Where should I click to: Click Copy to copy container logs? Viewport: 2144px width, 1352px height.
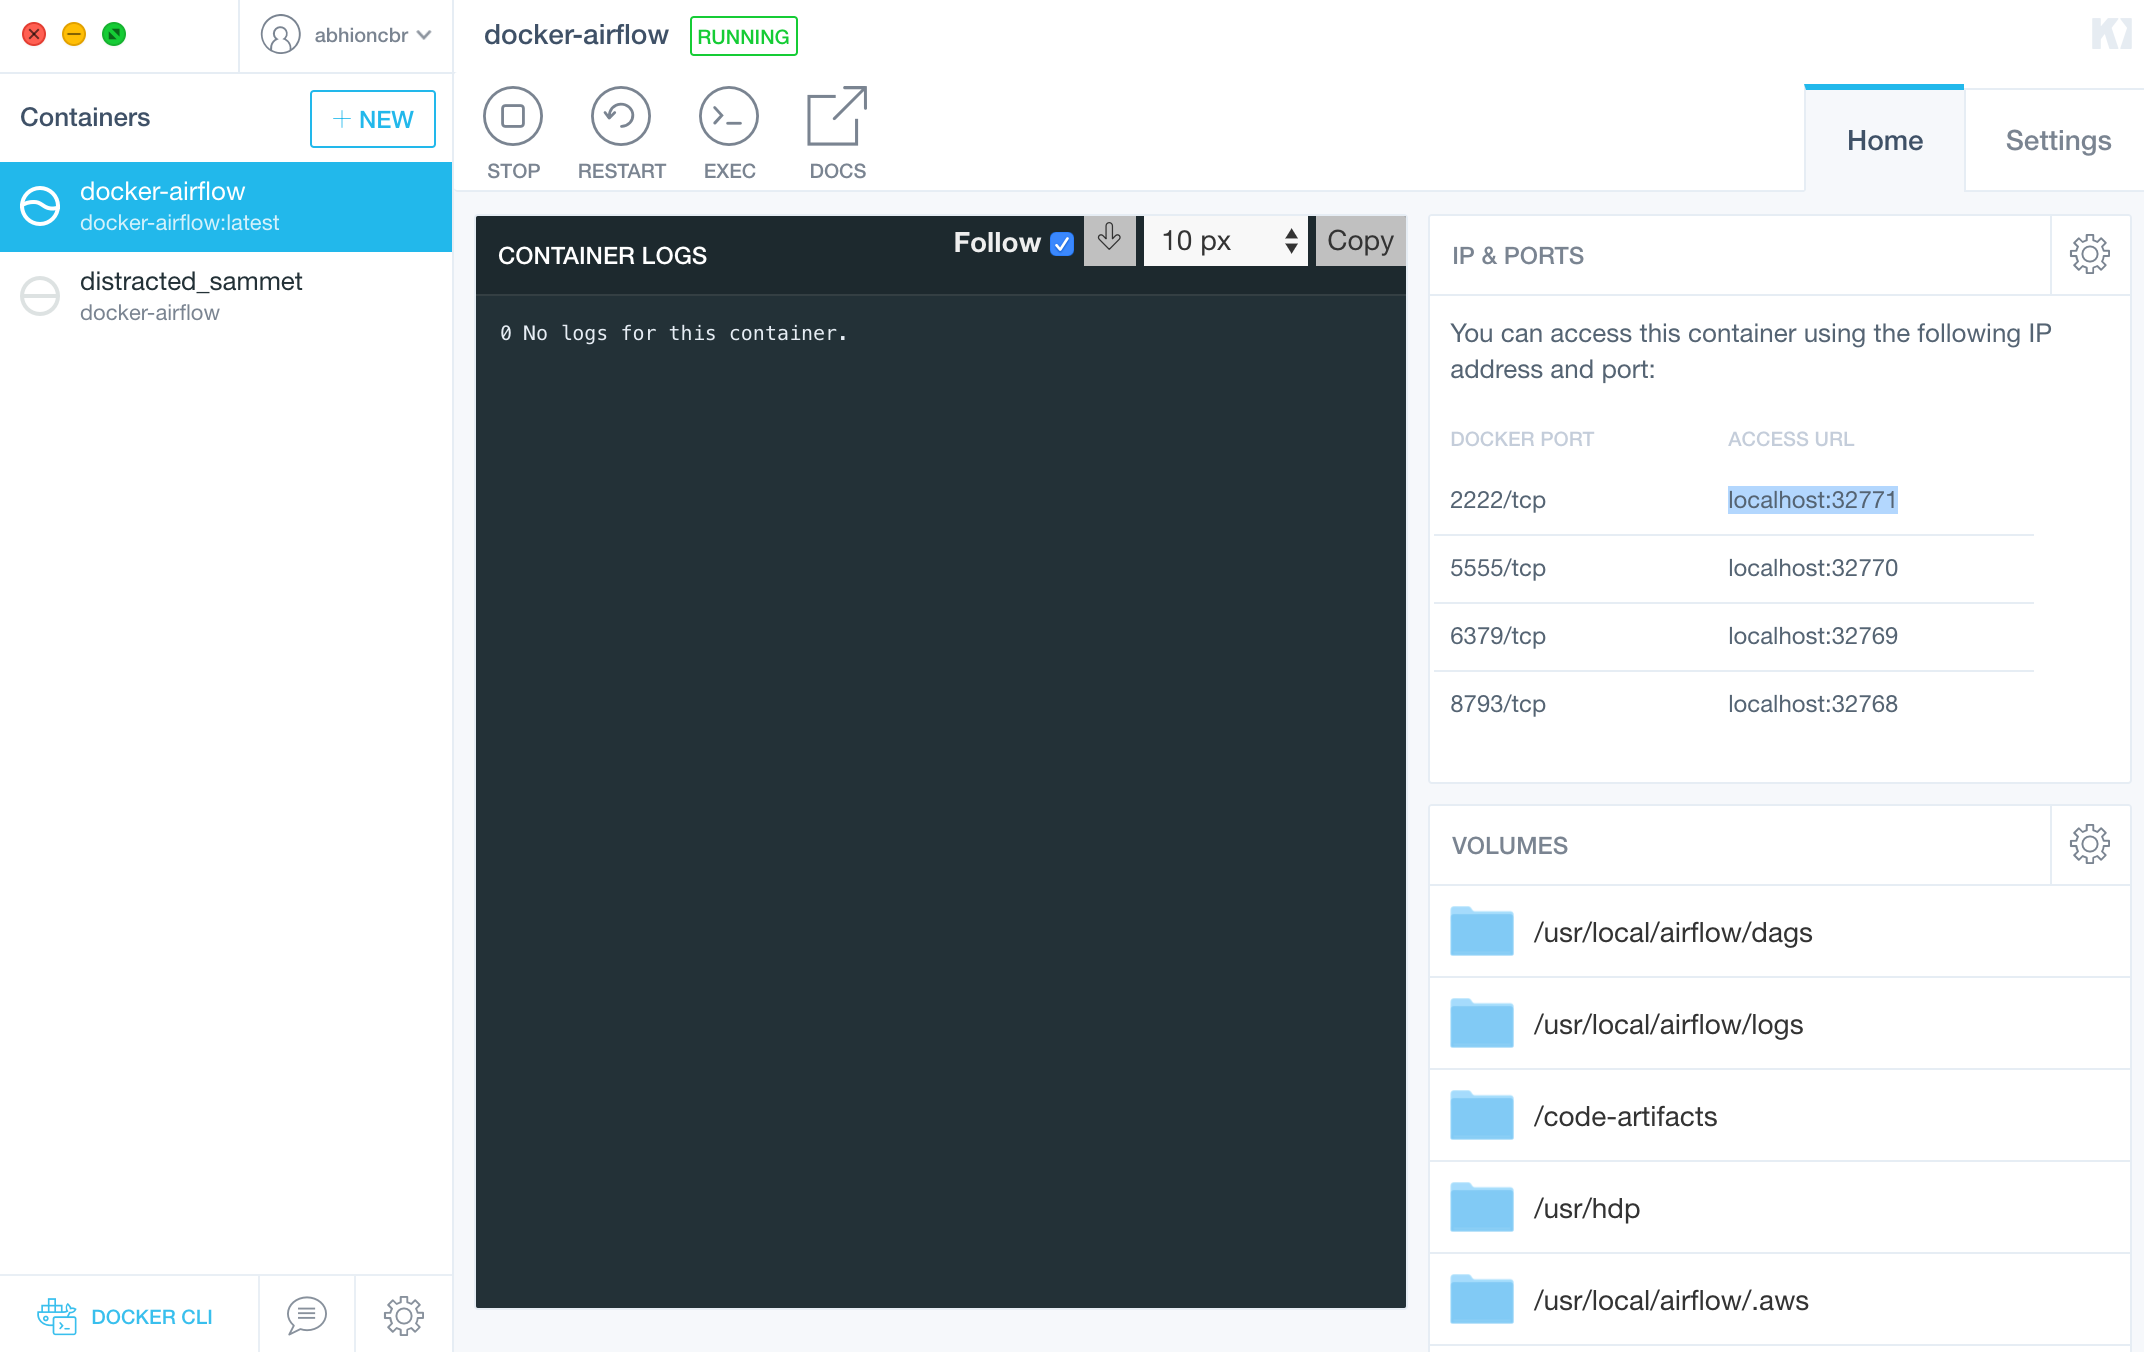1359,240
